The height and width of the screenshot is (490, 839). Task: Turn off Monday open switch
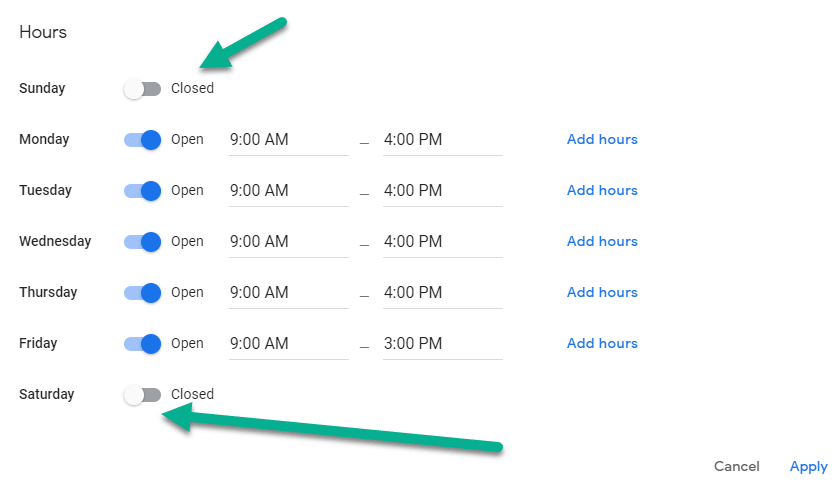(143, 140)
